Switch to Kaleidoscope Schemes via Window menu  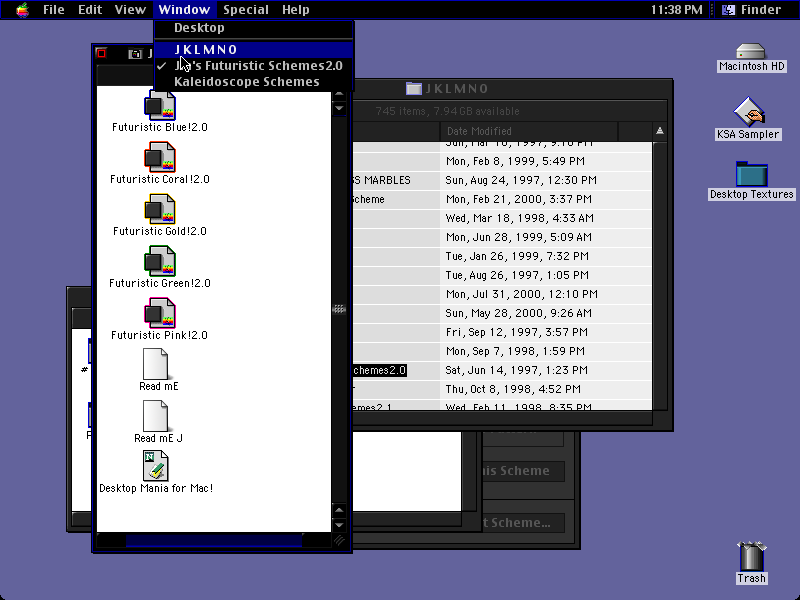(253, 82)
